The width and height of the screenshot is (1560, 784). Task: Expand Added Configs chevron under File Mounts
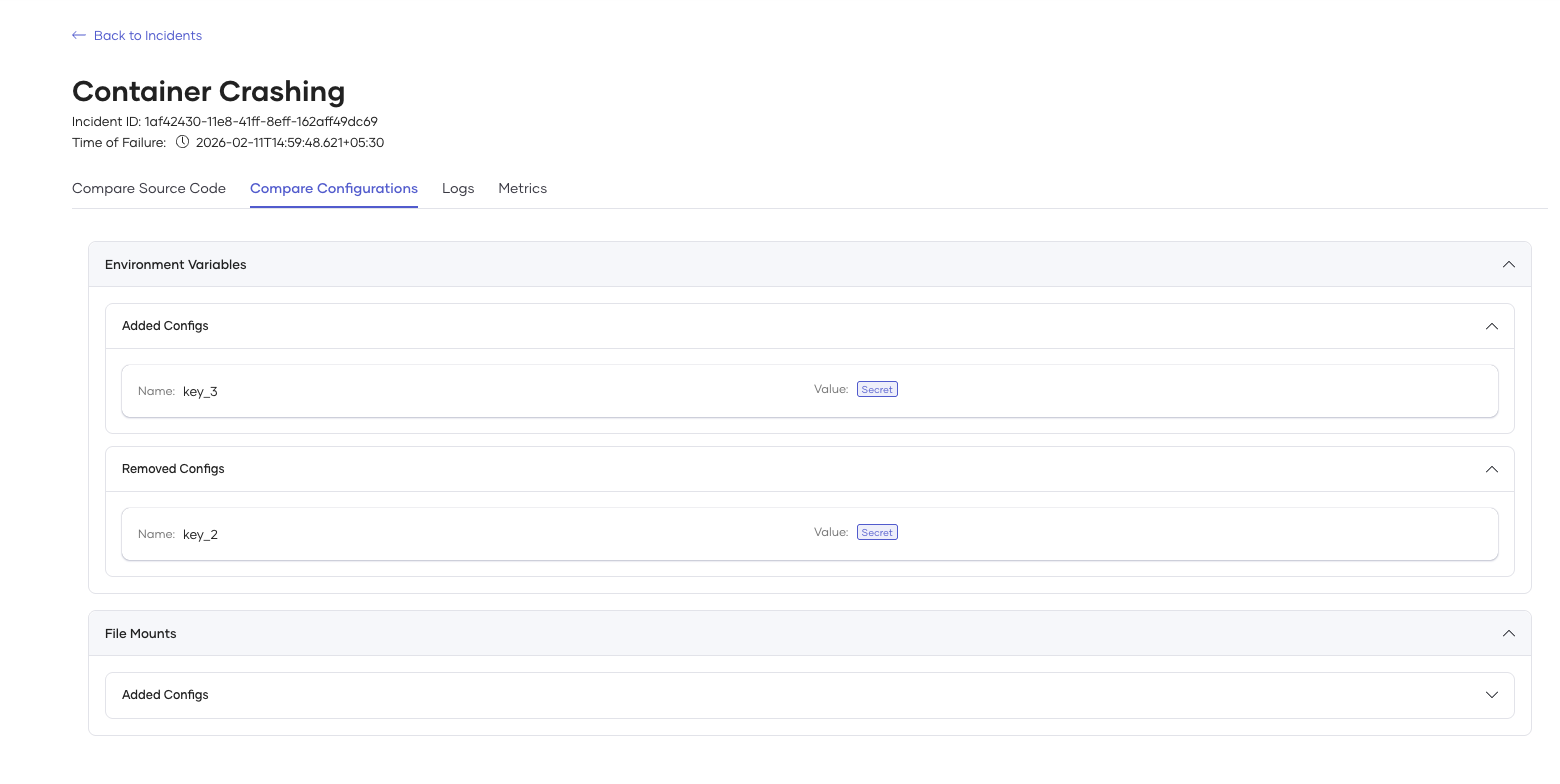(1491, 695)
